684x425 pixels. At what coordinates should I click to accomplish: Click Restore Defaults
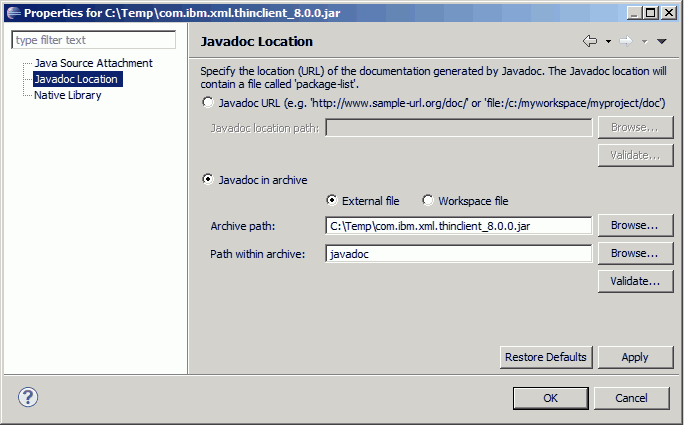pos(546,357)
